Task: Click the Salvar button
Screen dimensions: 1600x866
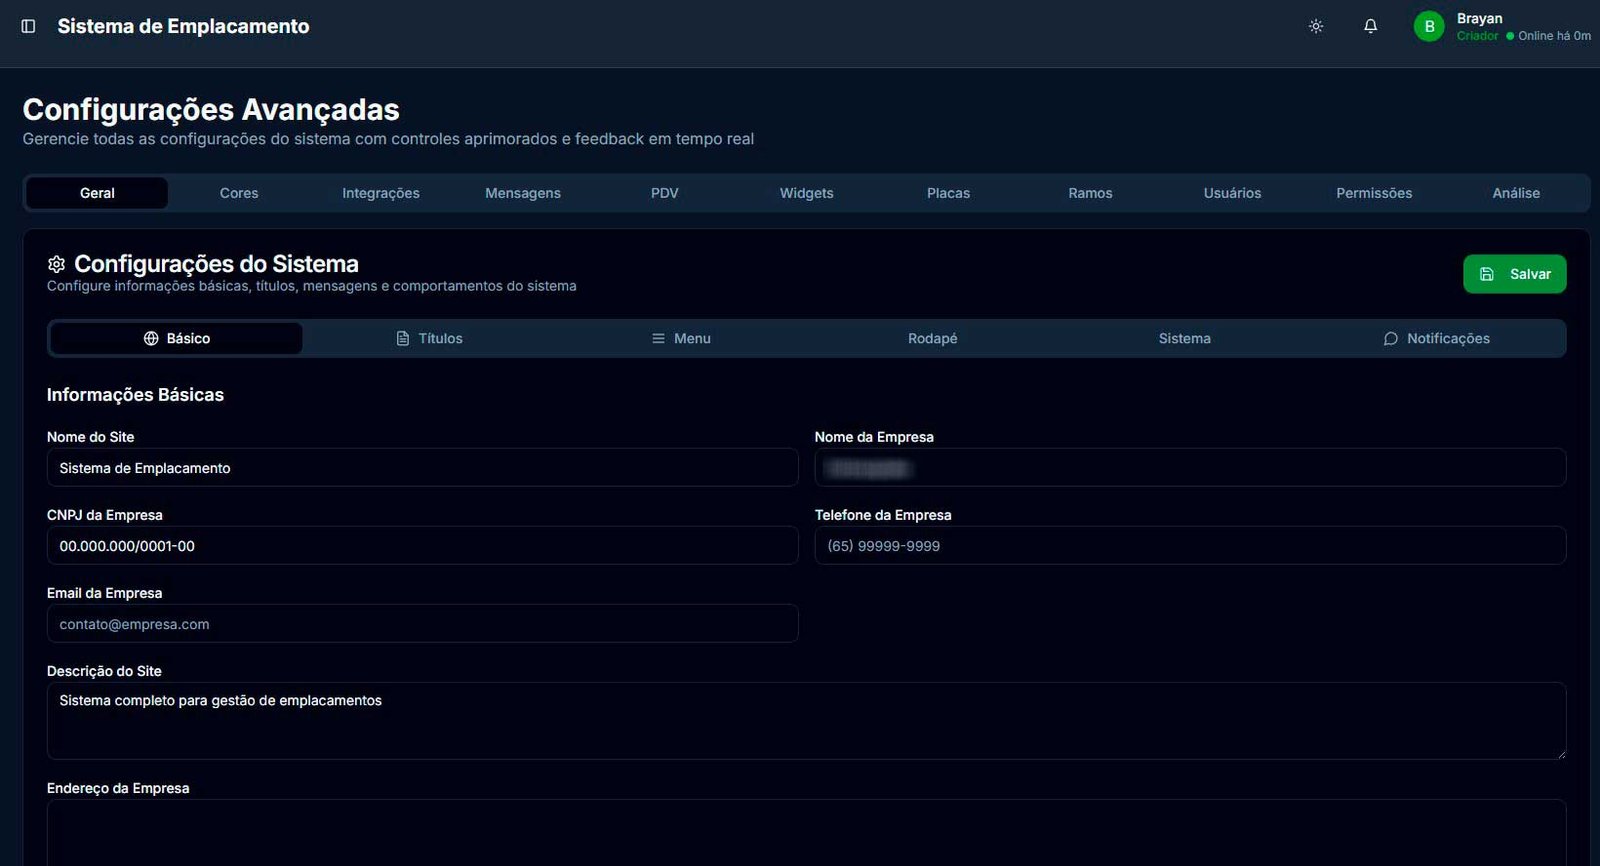Action: tap(1514, 274)
